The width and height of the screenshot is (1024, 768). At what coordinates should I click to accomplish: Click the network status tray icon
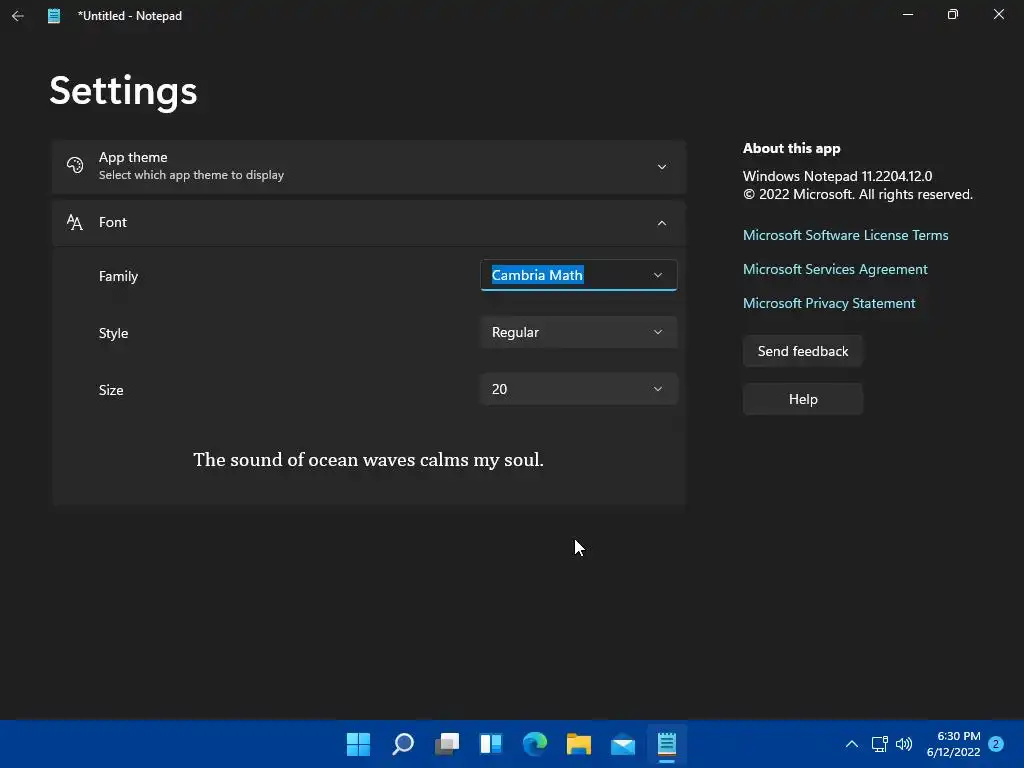click(880, 744)
